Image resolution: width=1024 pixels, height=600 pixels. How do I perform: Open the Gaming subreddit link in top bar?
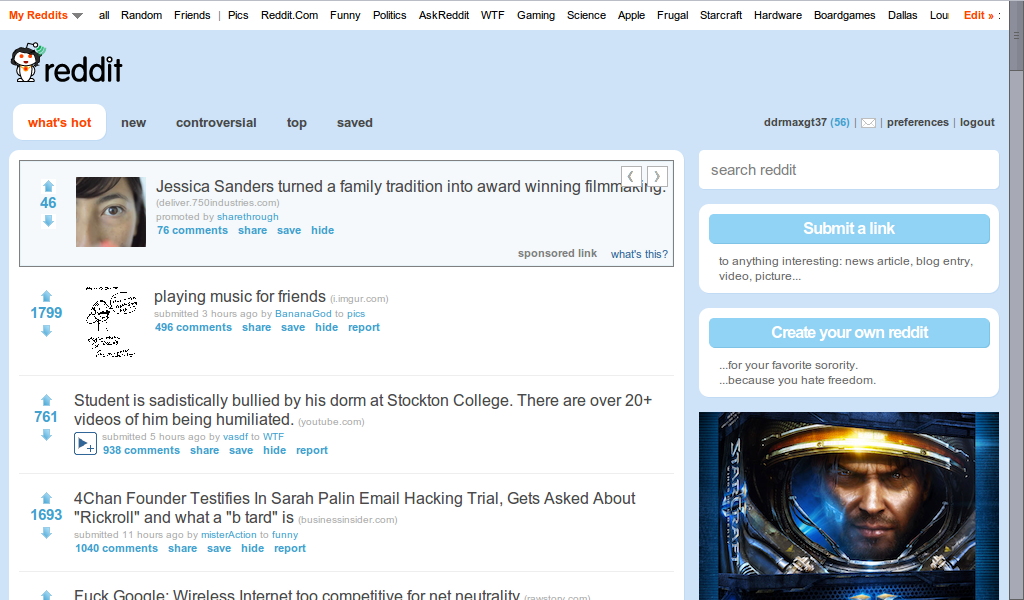(536, 15)
